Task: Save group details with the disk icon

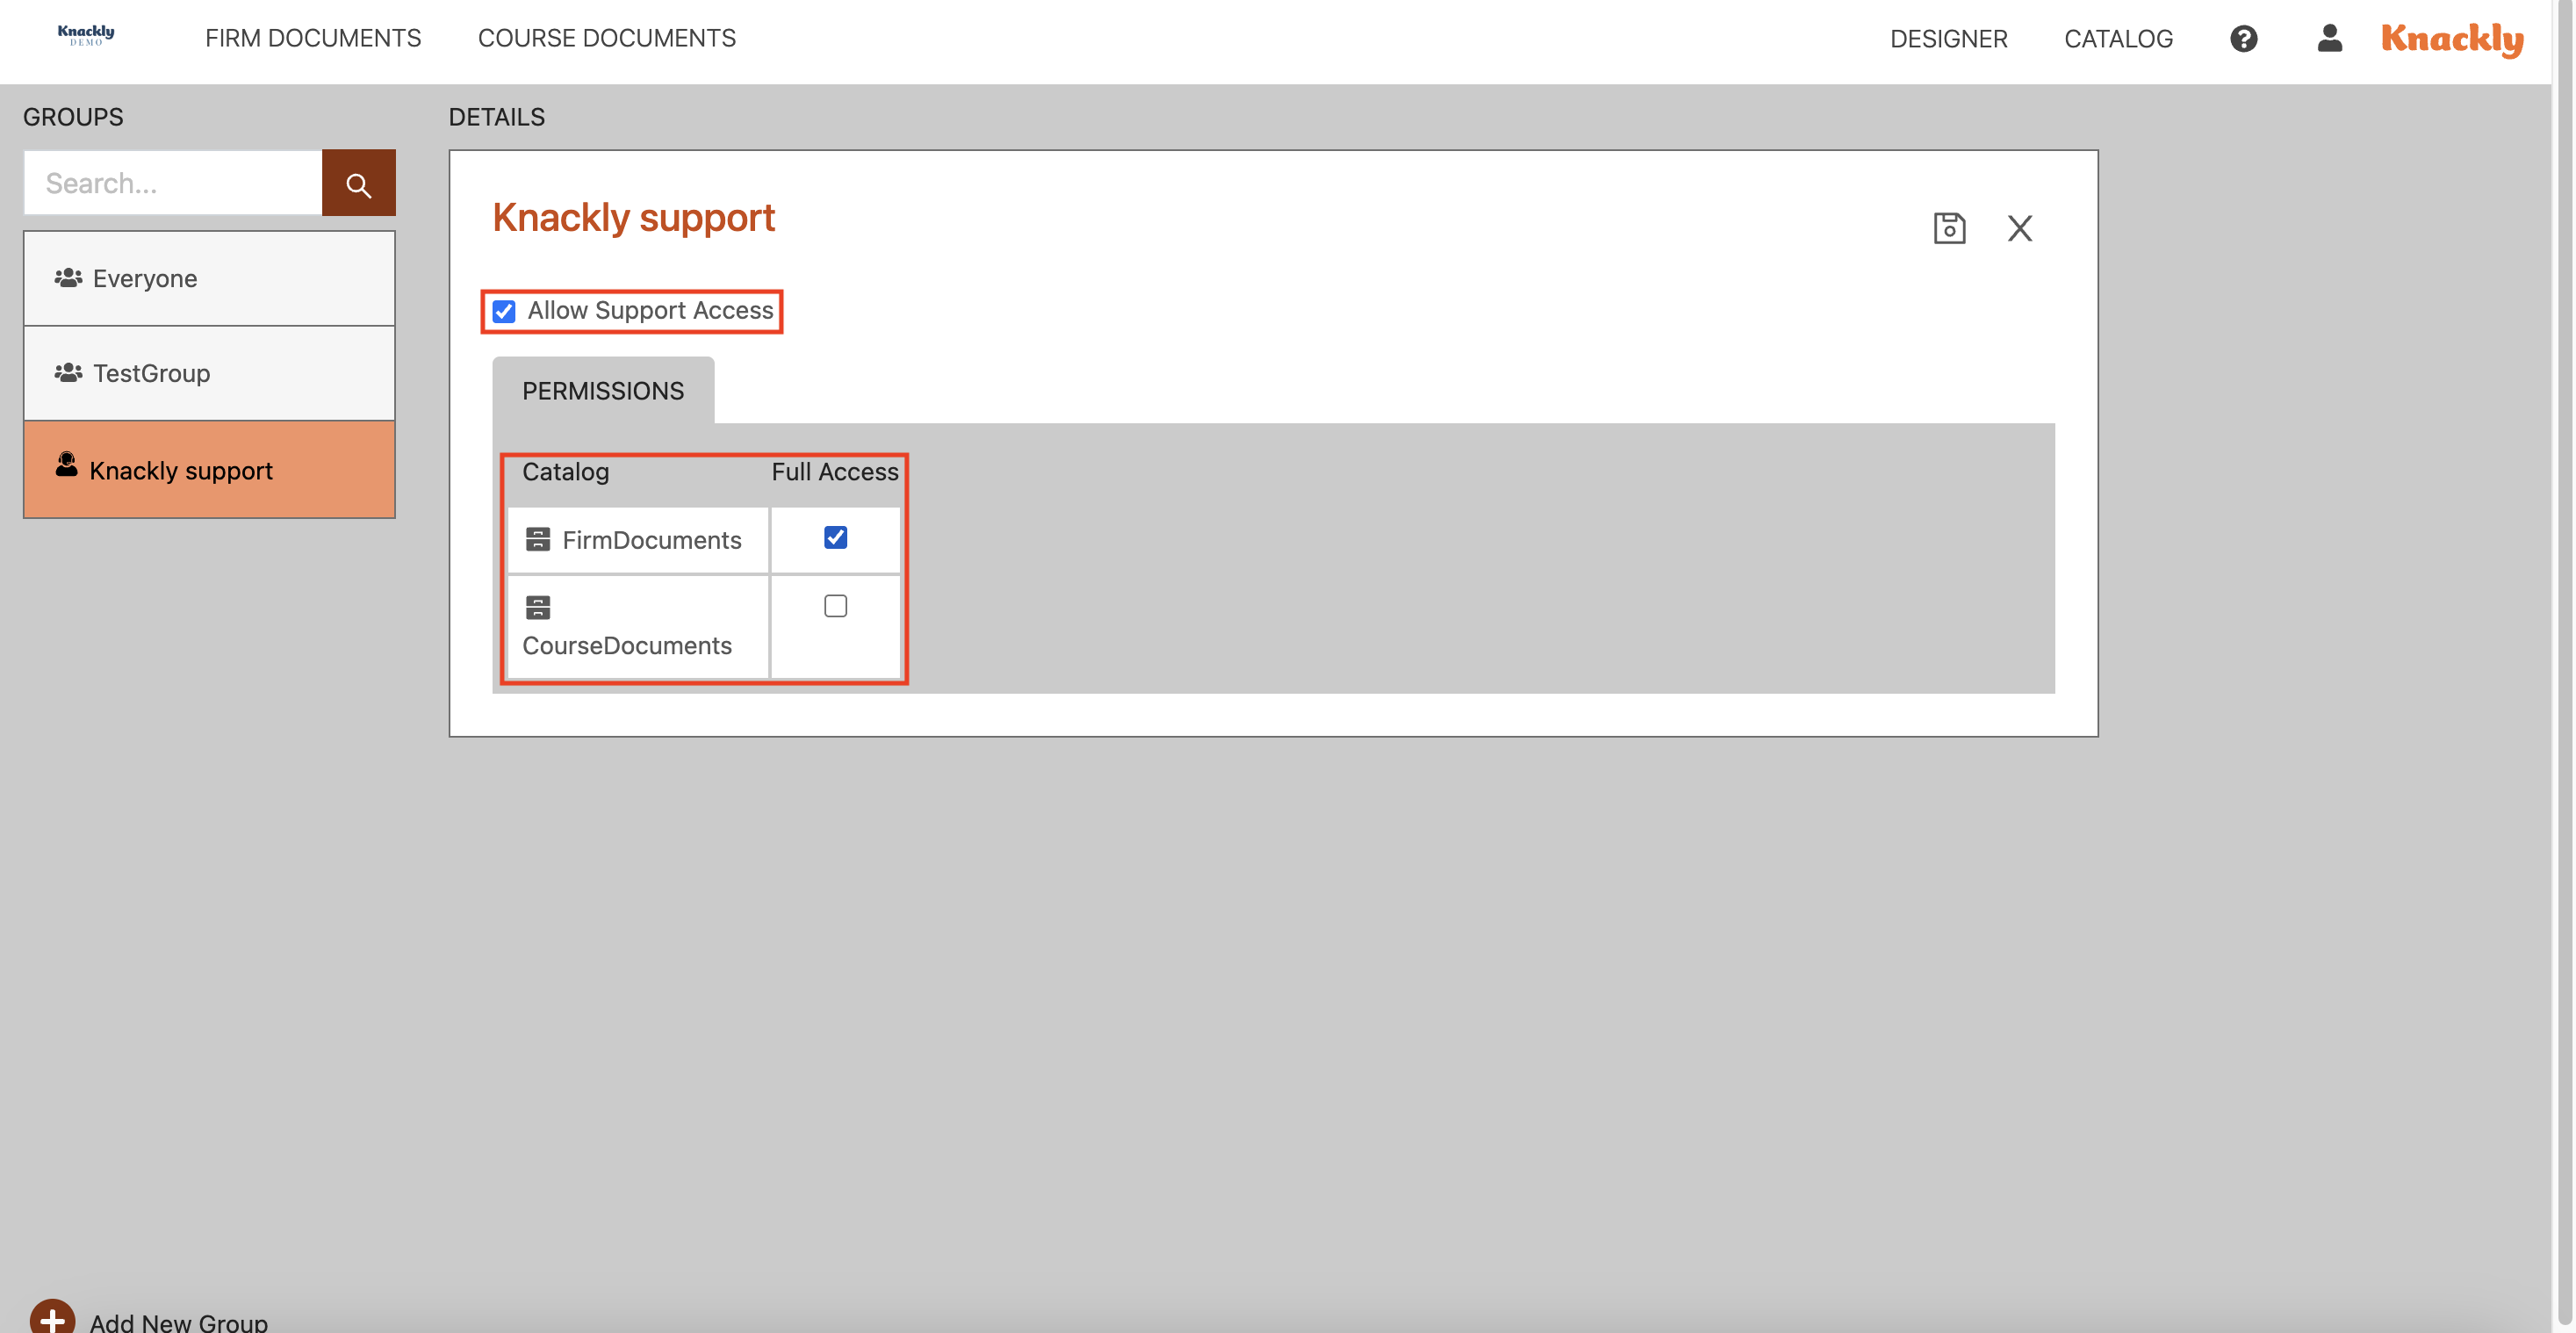Action: [x=1949, y=228]
